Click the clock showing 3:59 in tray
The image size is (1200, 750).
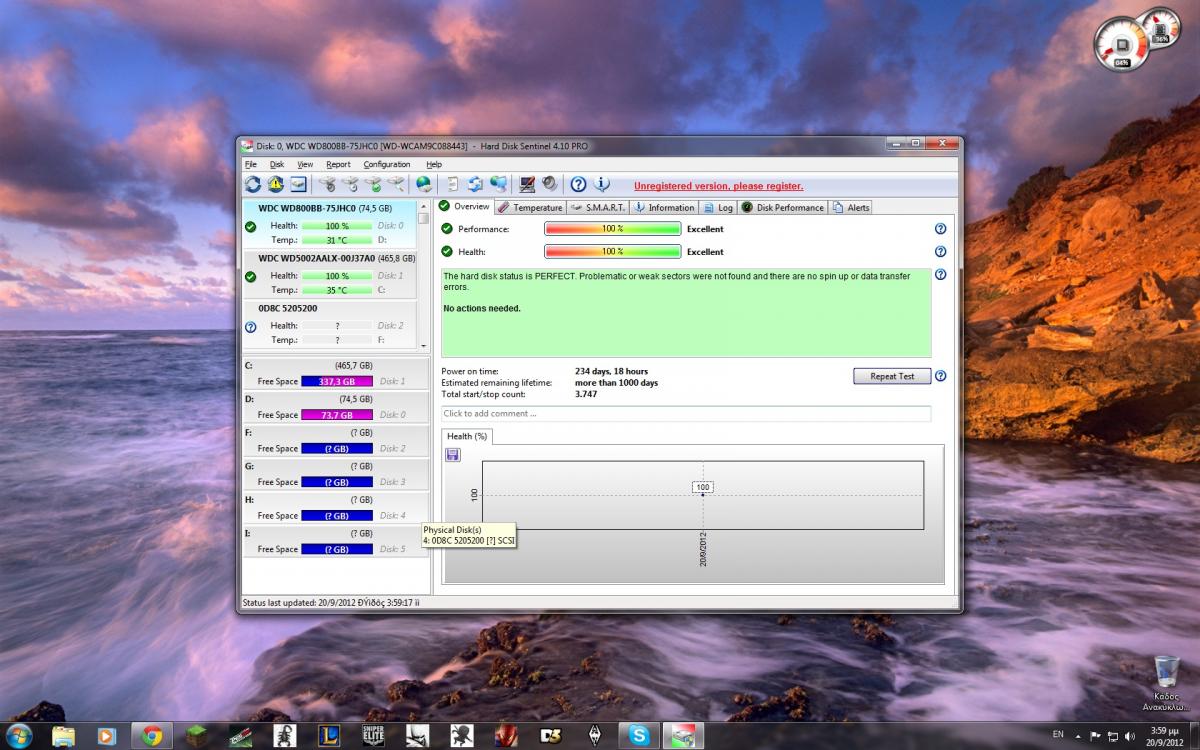[x=1165, y=735]
